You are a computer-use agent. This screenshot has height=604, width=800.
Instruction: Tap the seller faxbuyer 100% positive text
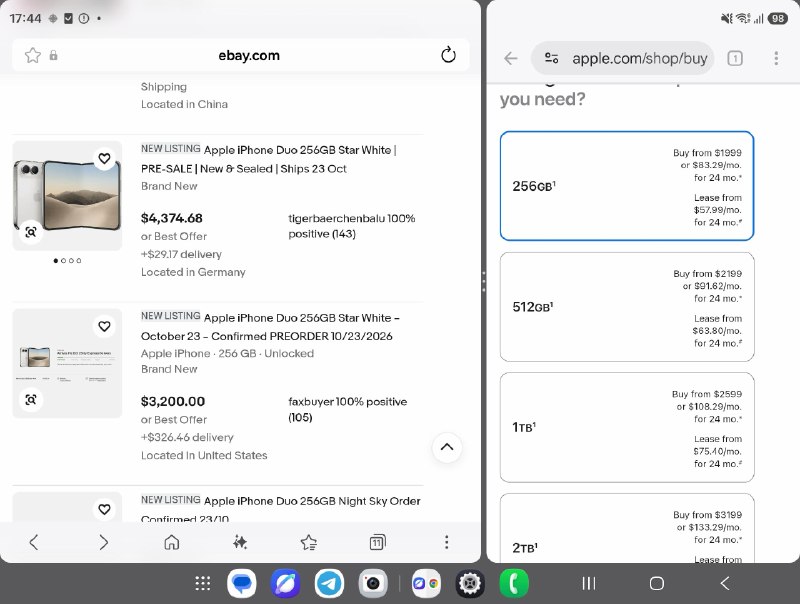[x=347, y=409]
